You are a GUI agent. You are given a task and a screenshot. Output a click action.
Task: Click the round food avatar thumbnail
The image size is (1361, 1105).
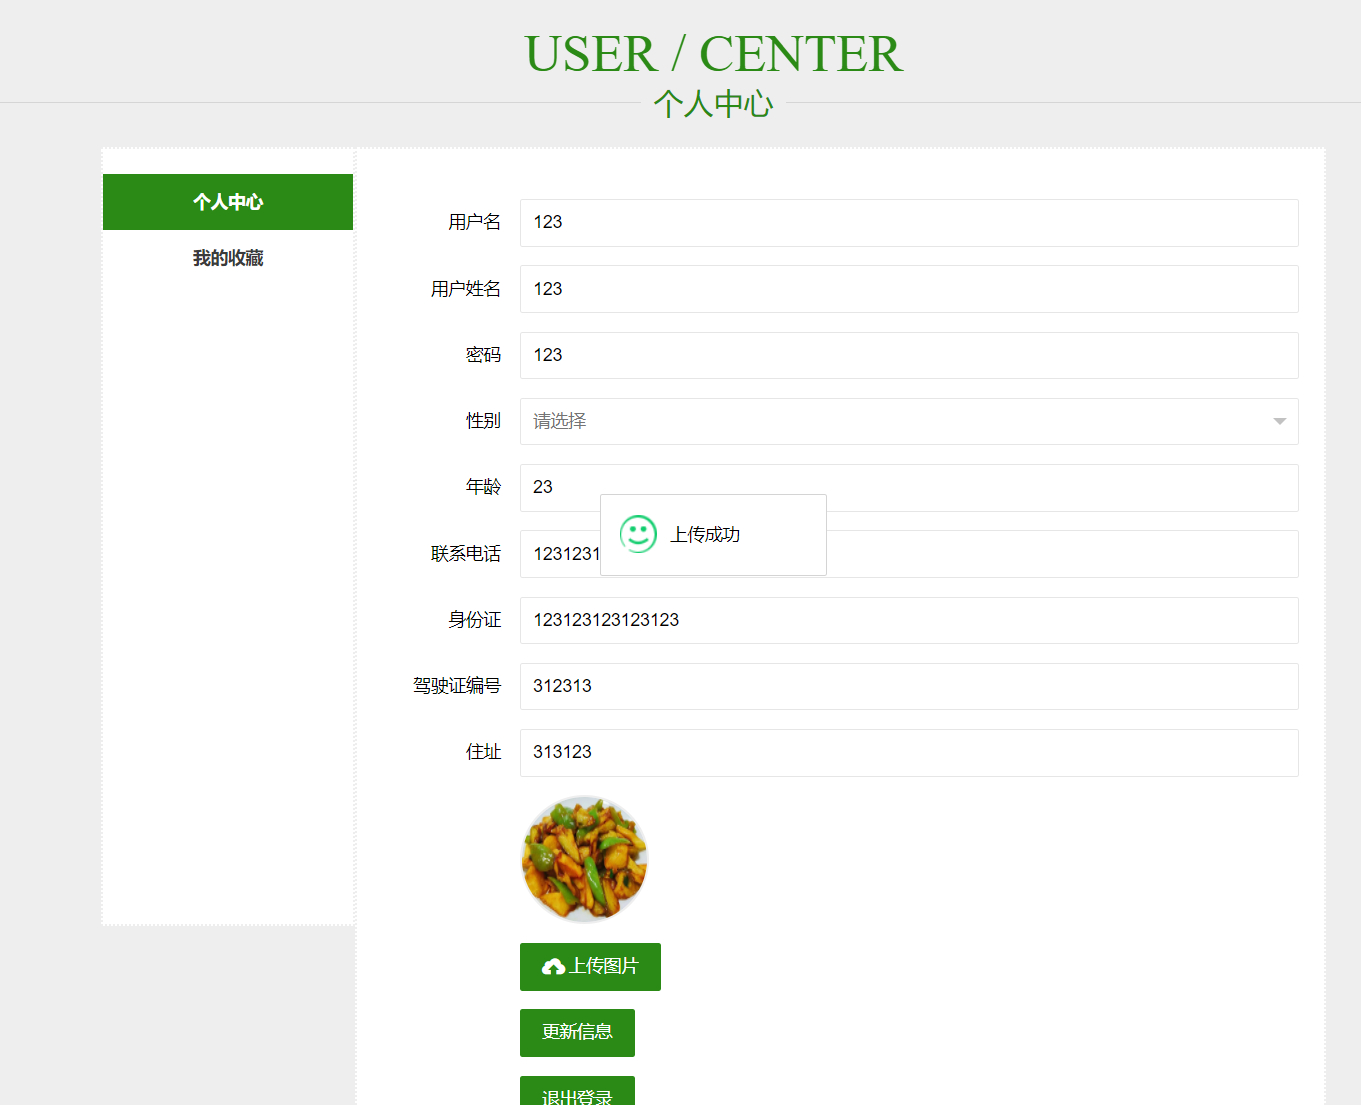click(585, 859)
